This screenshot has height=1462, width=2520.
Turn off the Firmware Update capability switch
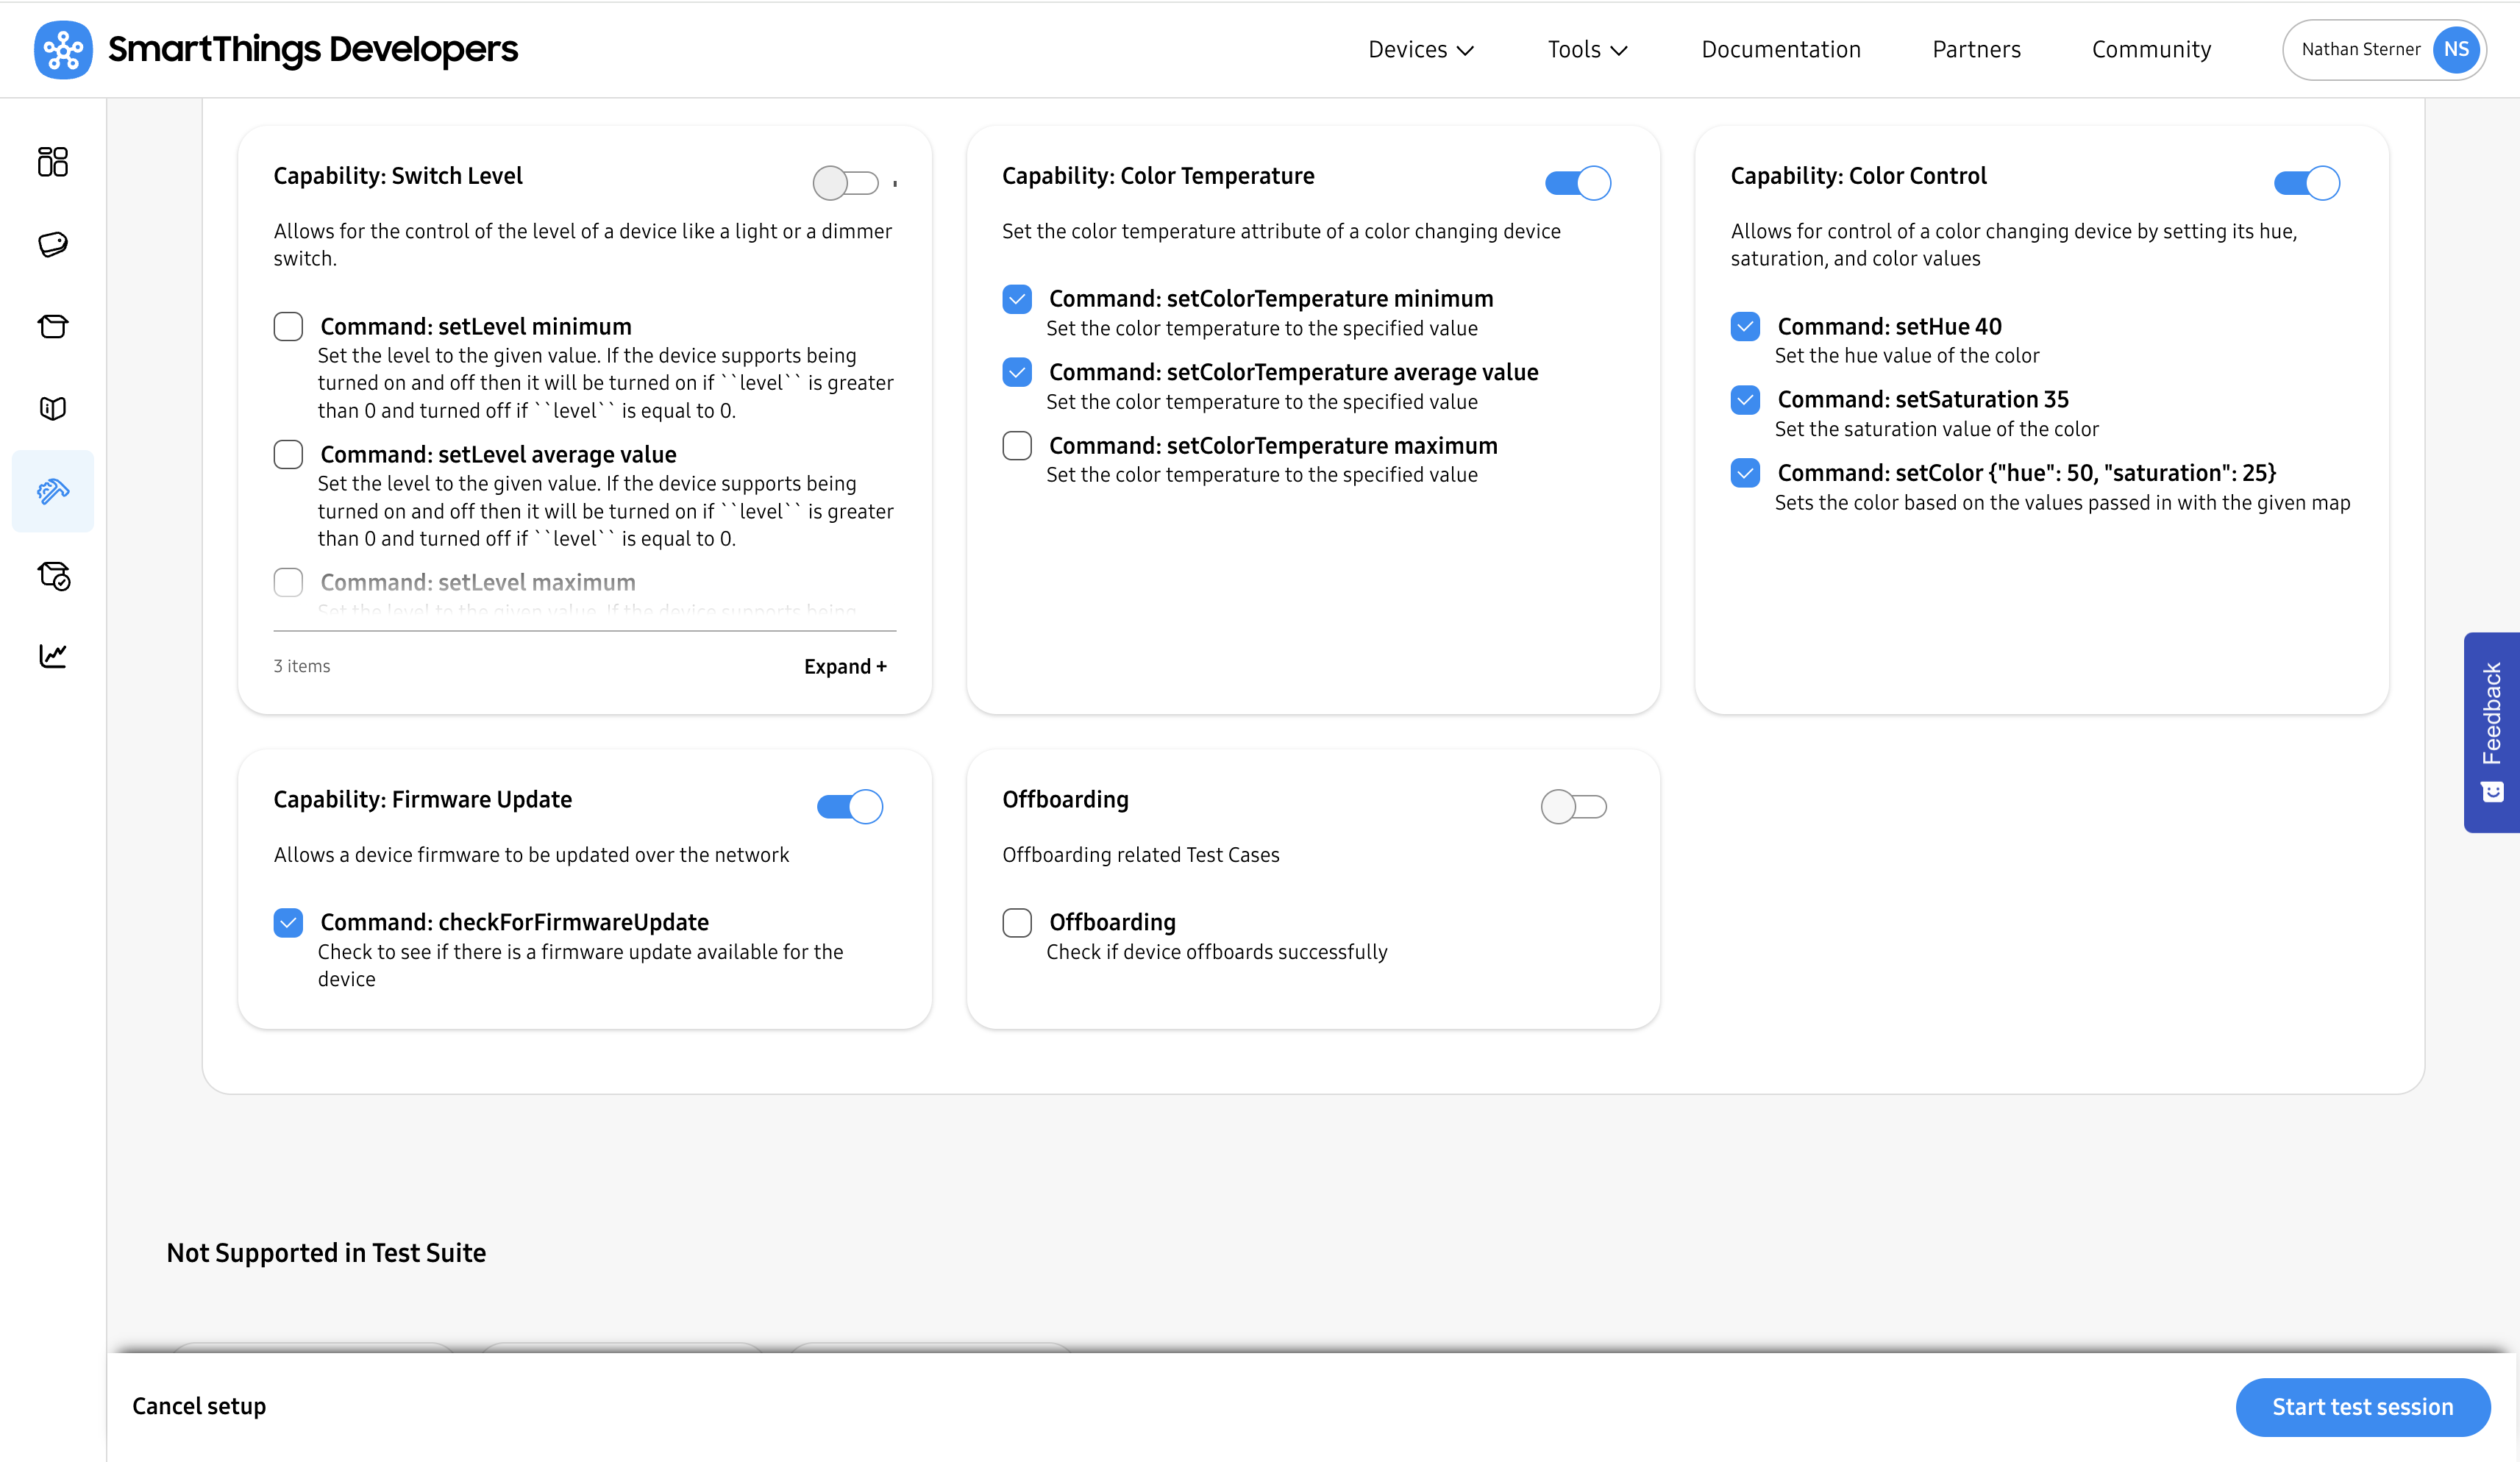(x=849, y=806)
